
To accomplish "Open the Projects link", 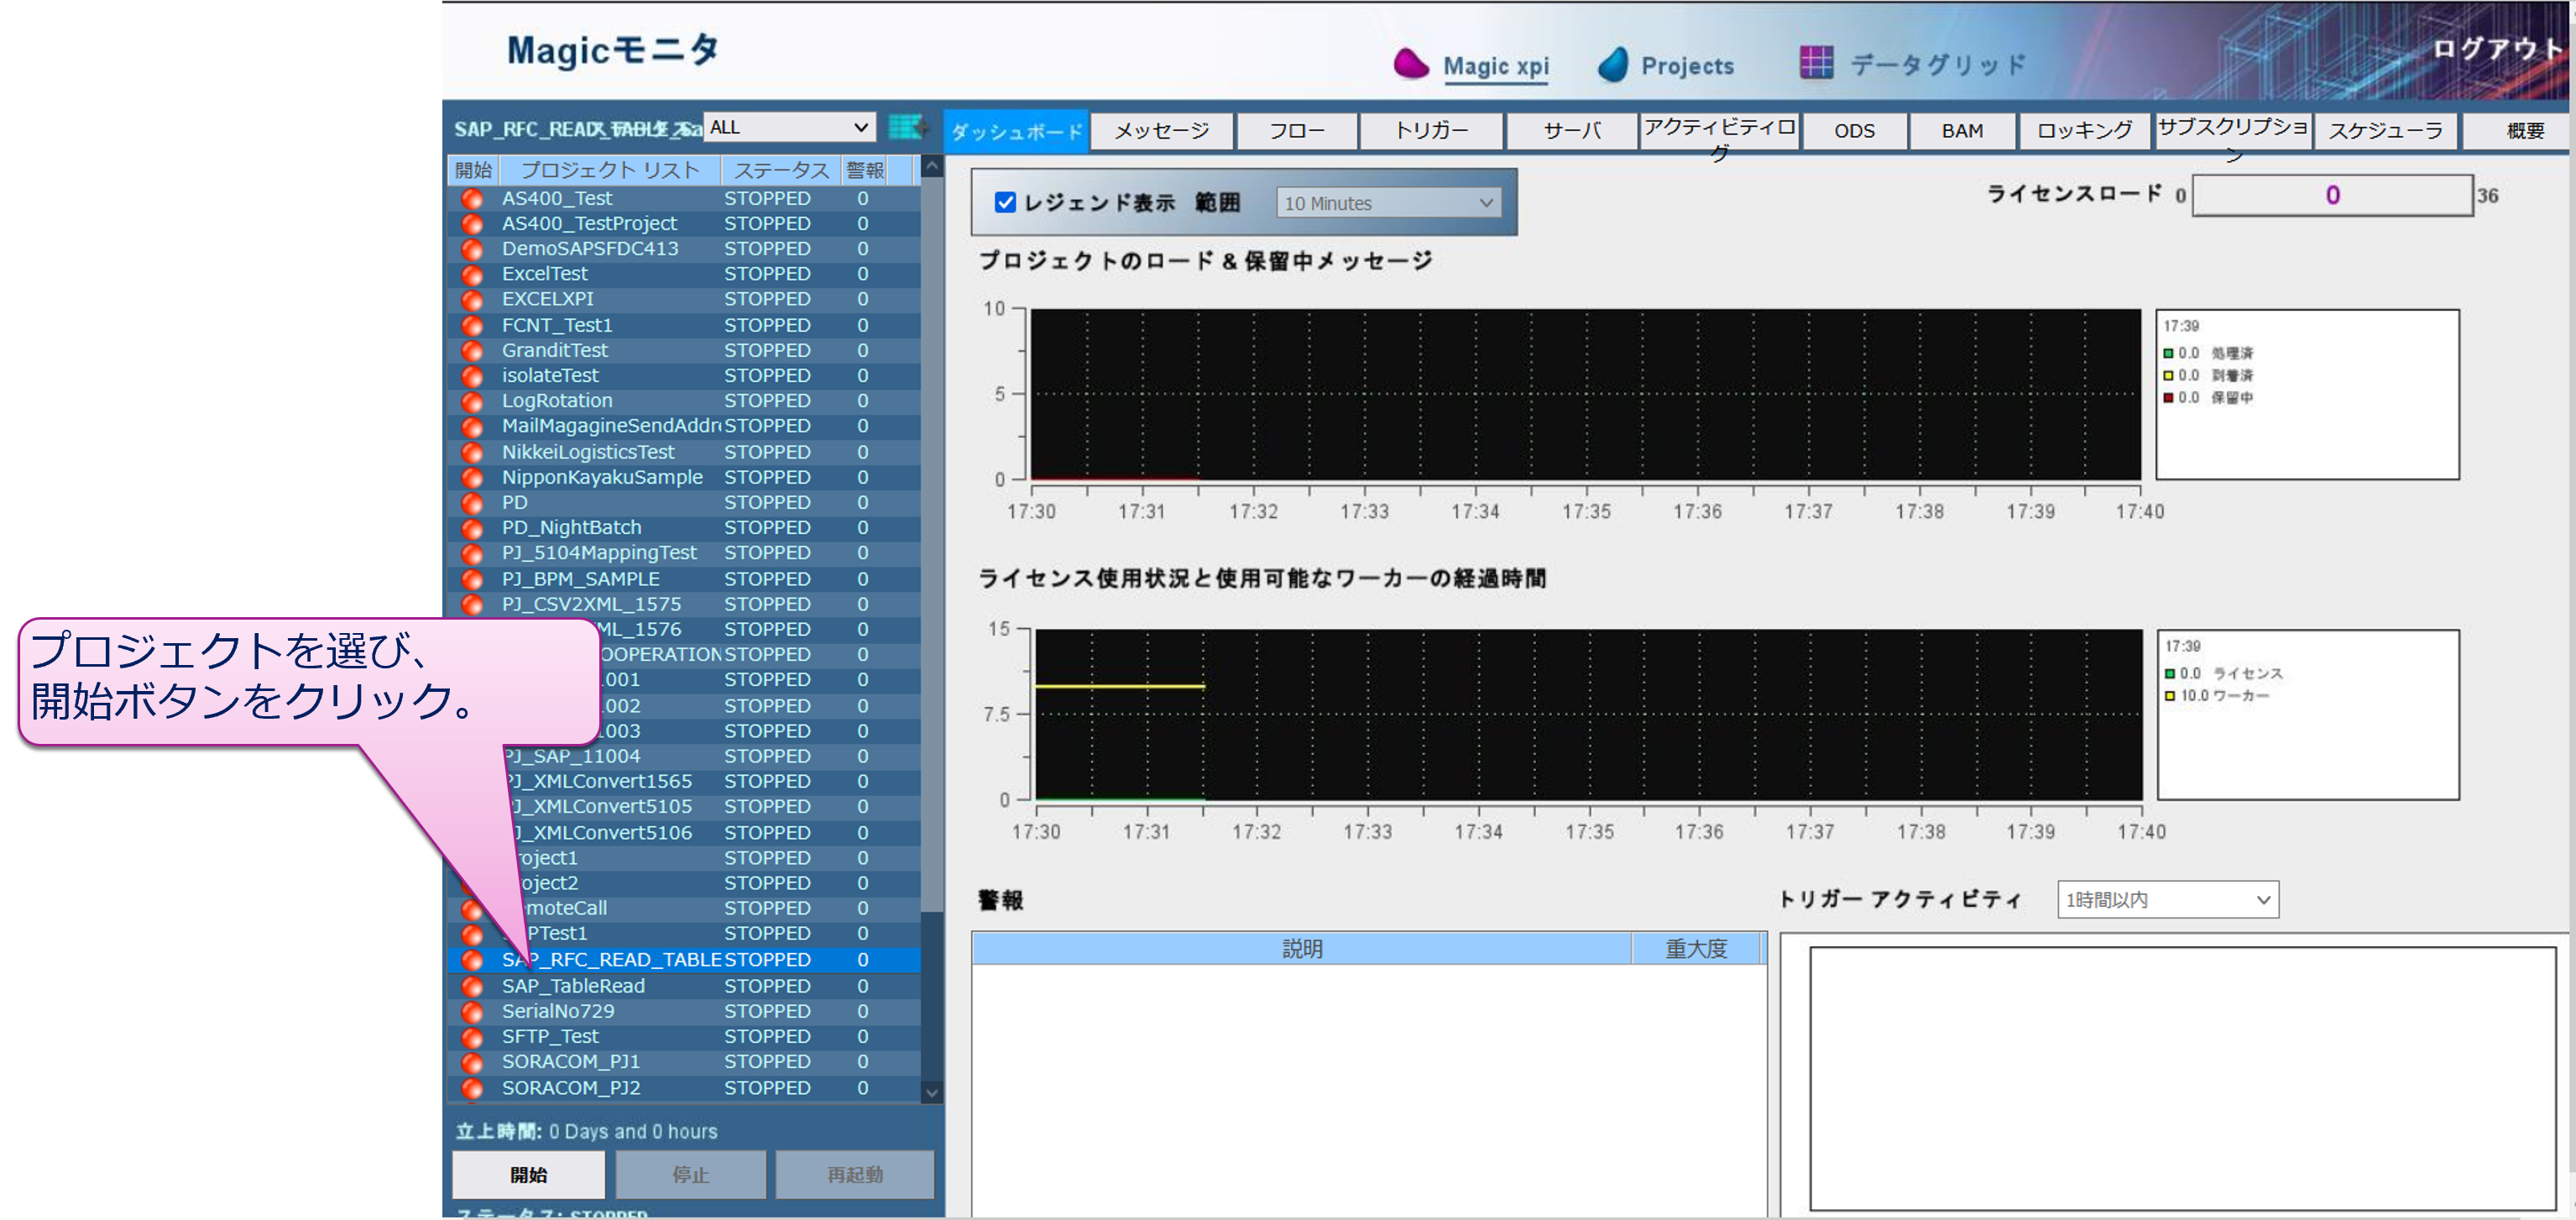I will coord(1688,66).
